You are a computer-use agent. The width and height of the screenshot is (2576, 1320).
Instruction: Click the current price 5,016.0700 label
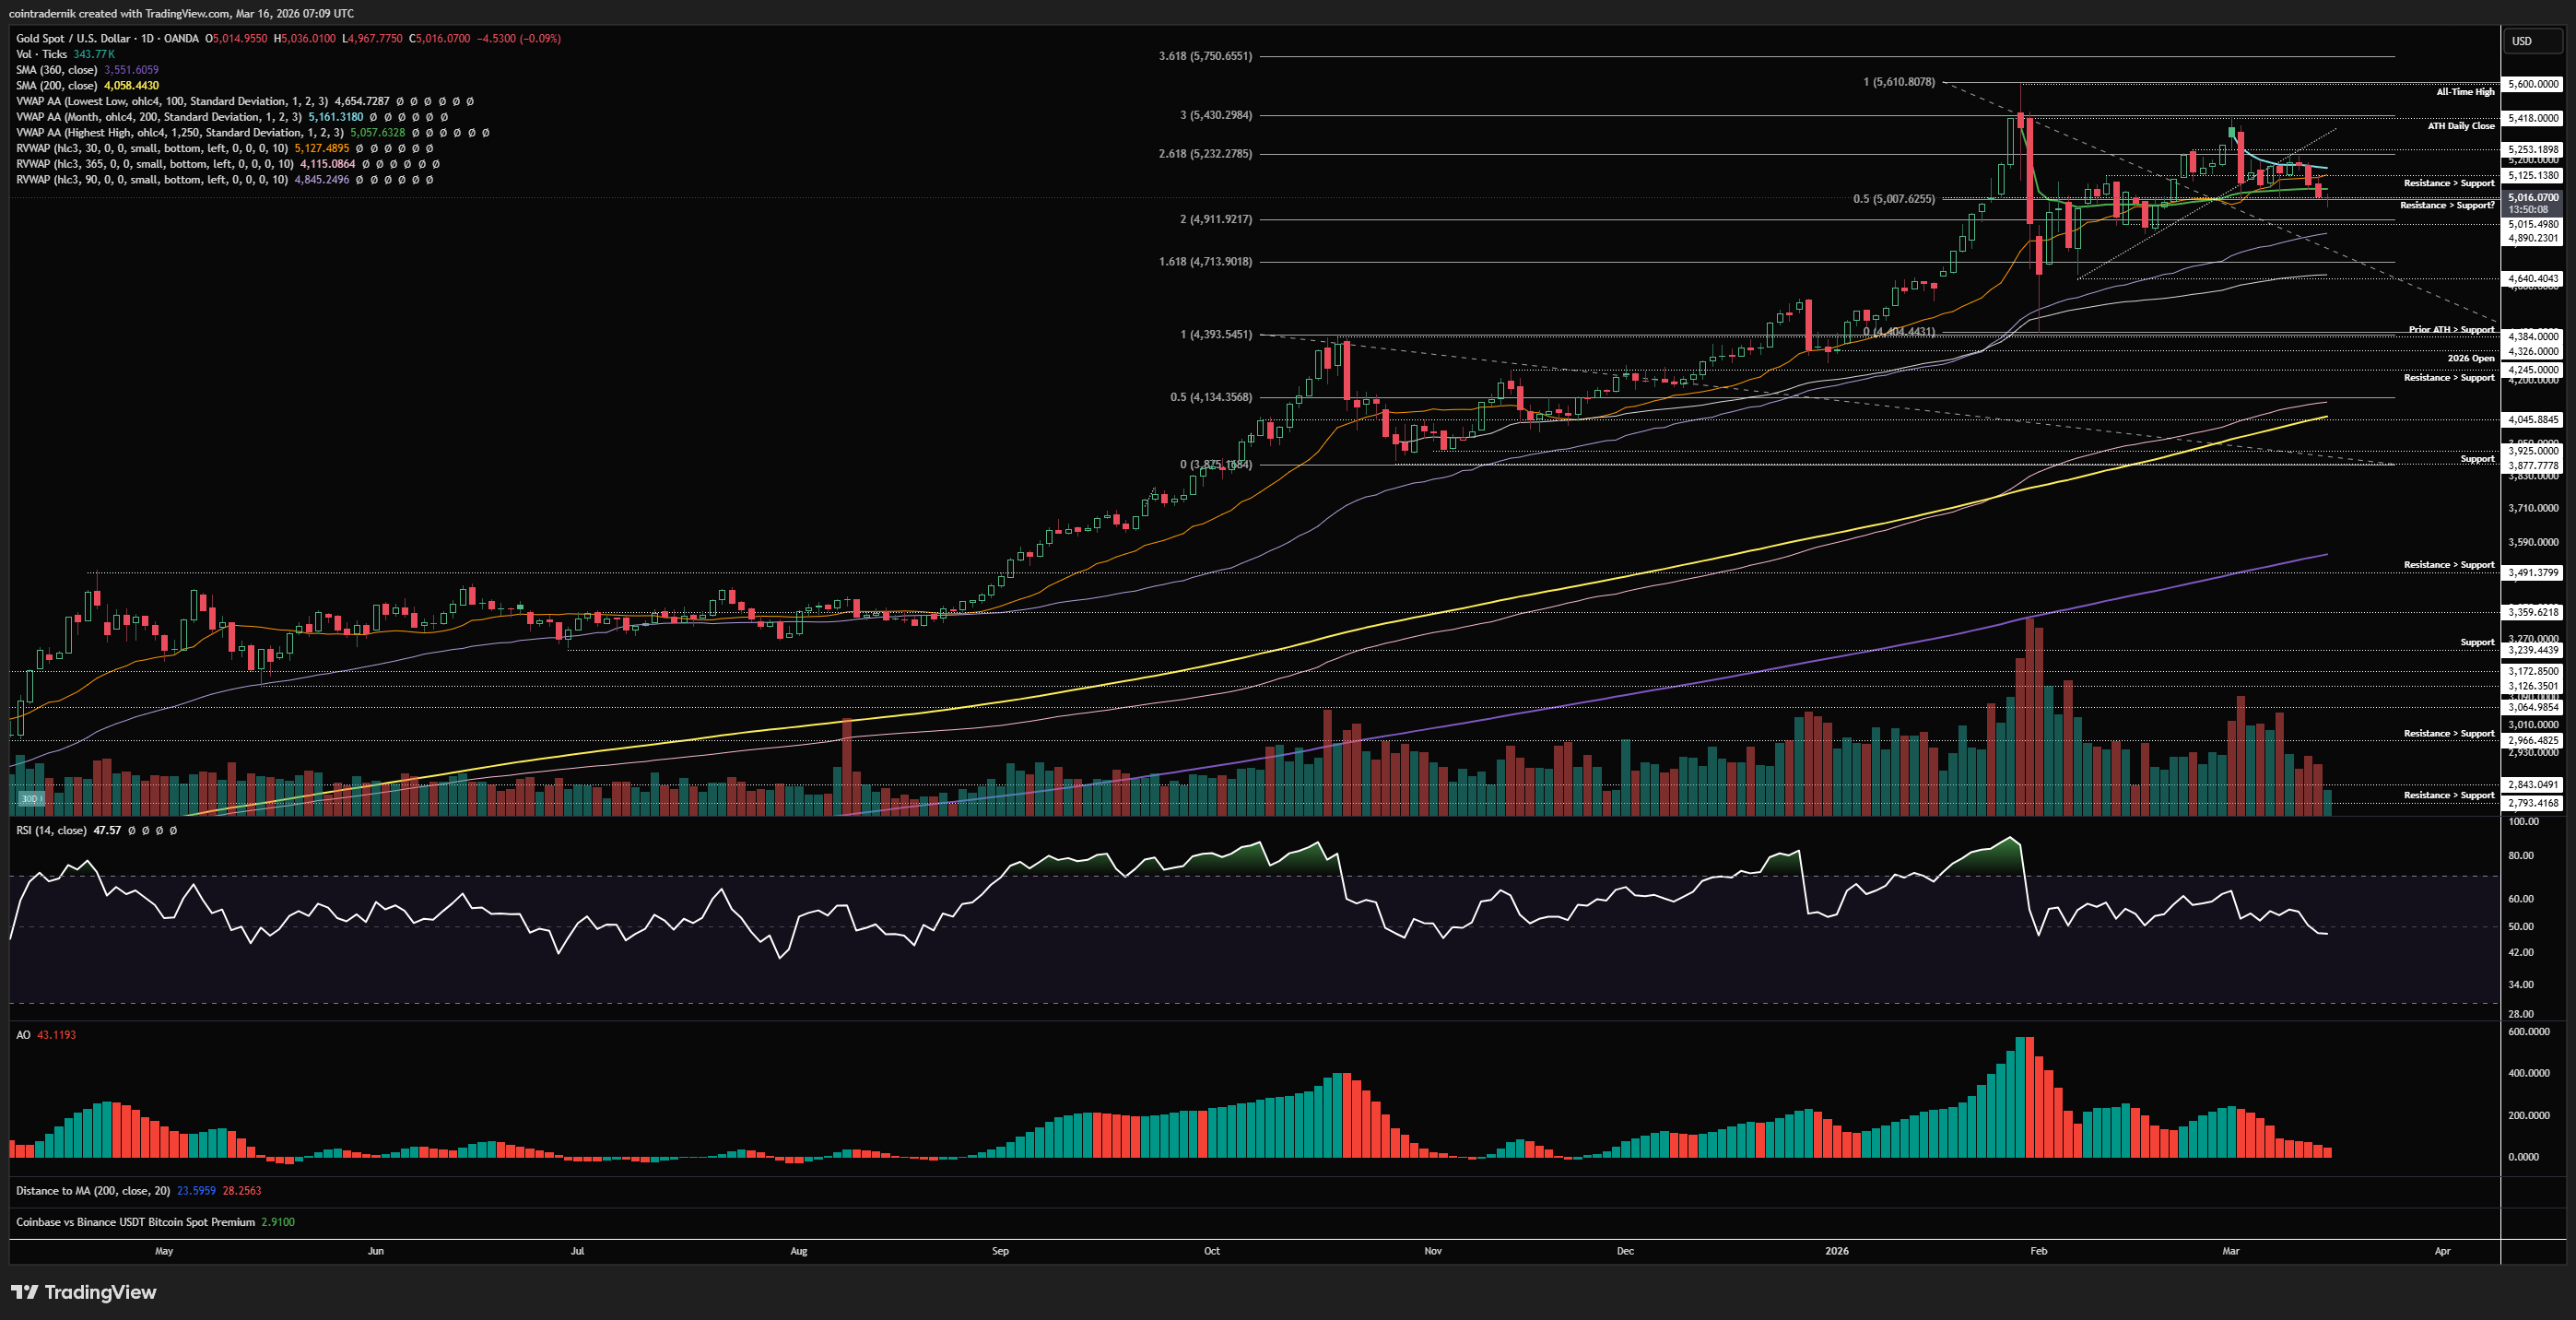coord(2532,198)
